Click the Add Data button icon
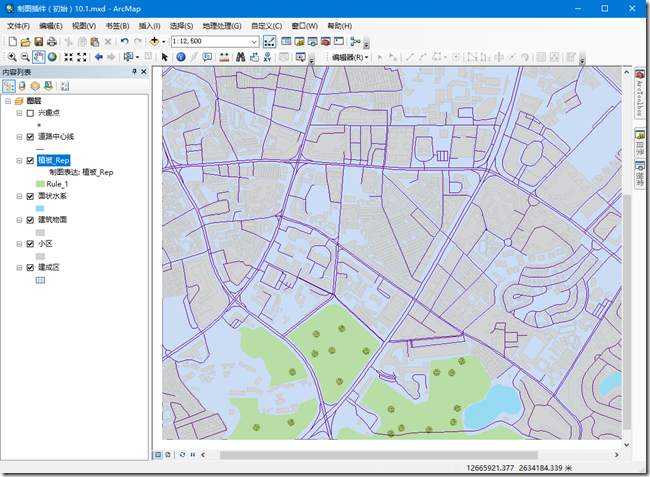Screen dimensions: 650x477 pos(155,41)
